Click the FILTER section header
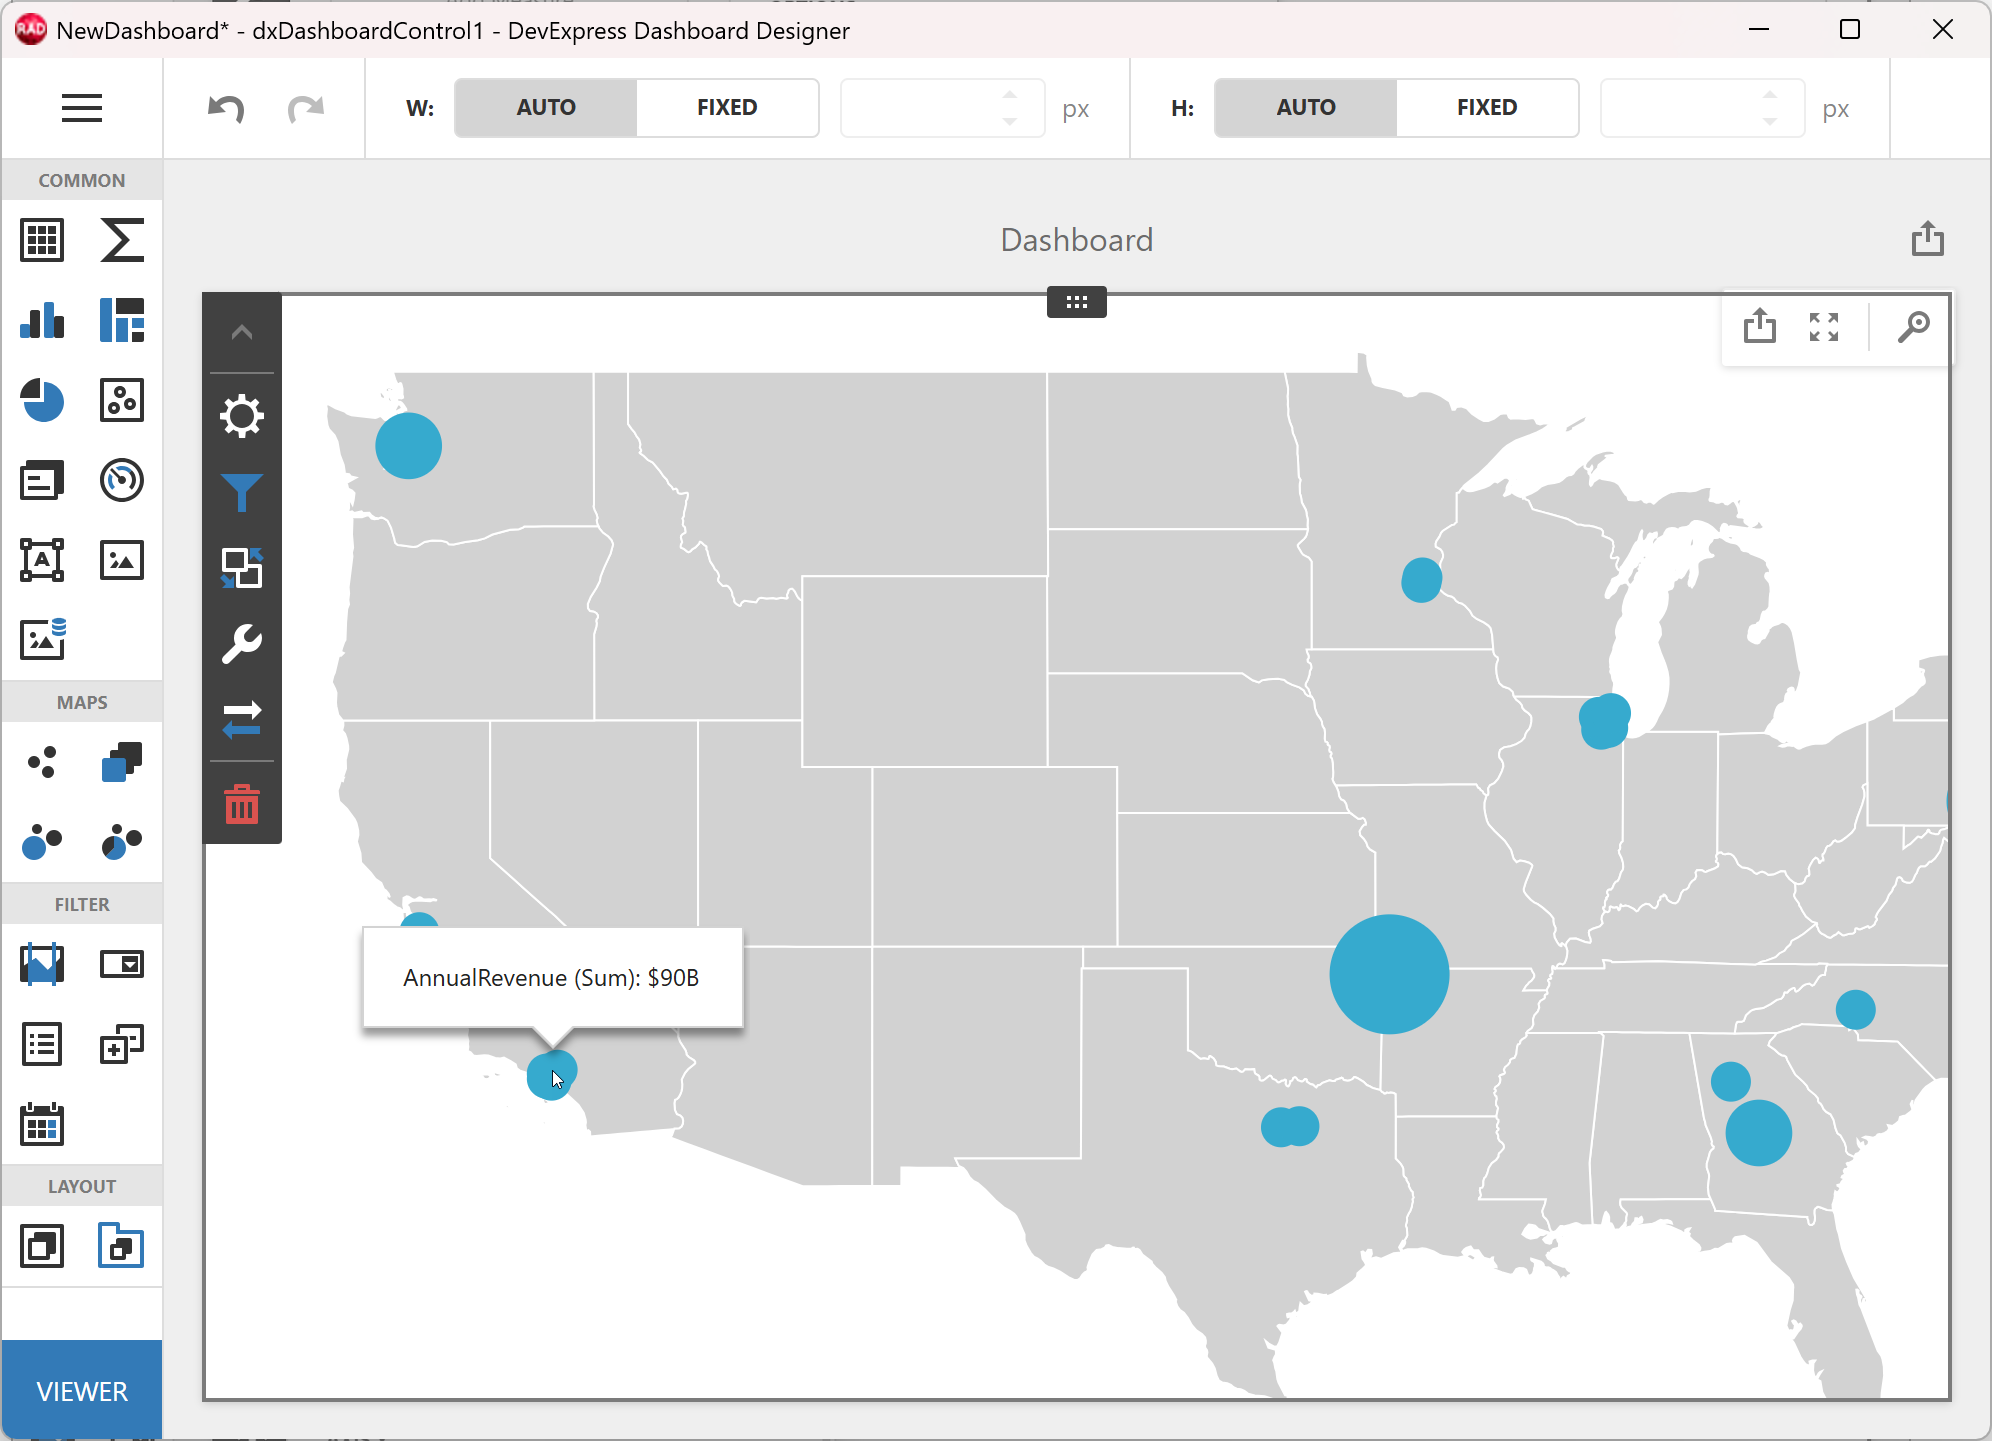The height and width of the screenshot is (1441, 1992). [82, 905]
